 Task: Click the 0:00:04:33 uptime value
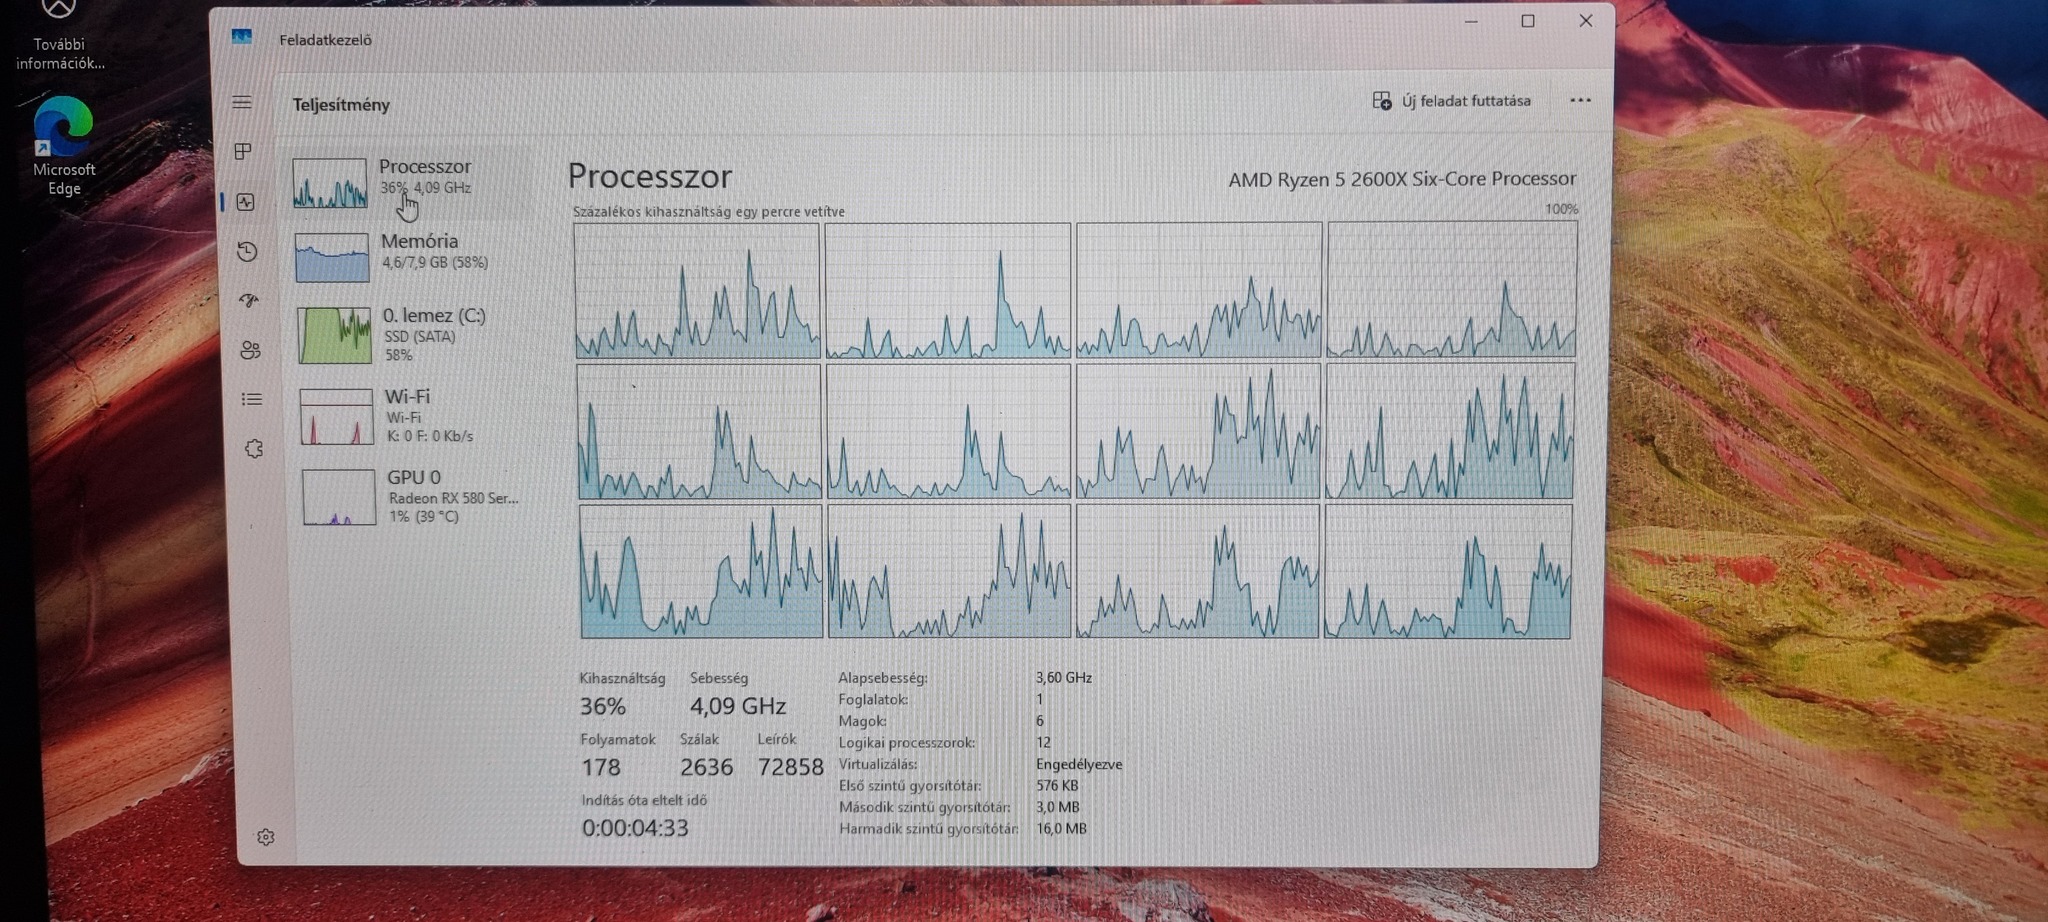636,828
